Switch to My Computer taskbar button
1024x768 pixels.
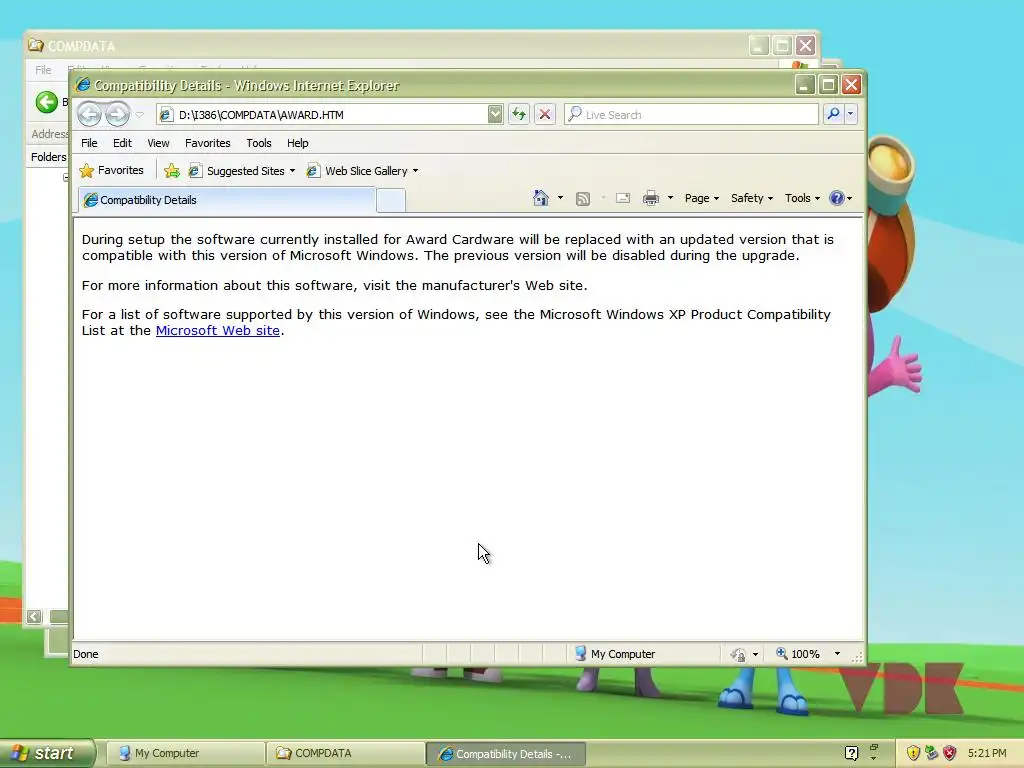tap(184, 753)
